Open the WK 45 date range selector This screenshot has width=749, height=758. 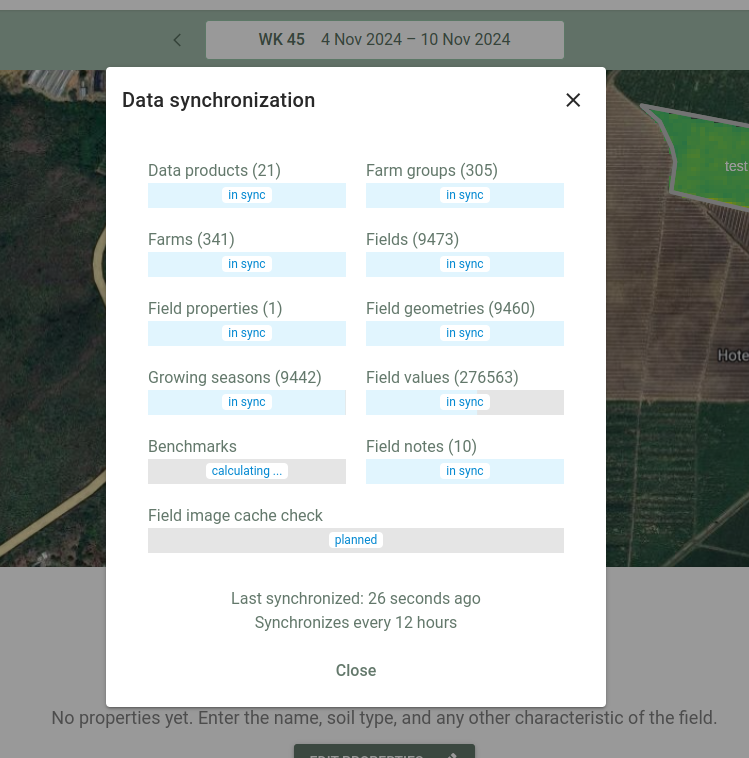(x=384, y=40)
